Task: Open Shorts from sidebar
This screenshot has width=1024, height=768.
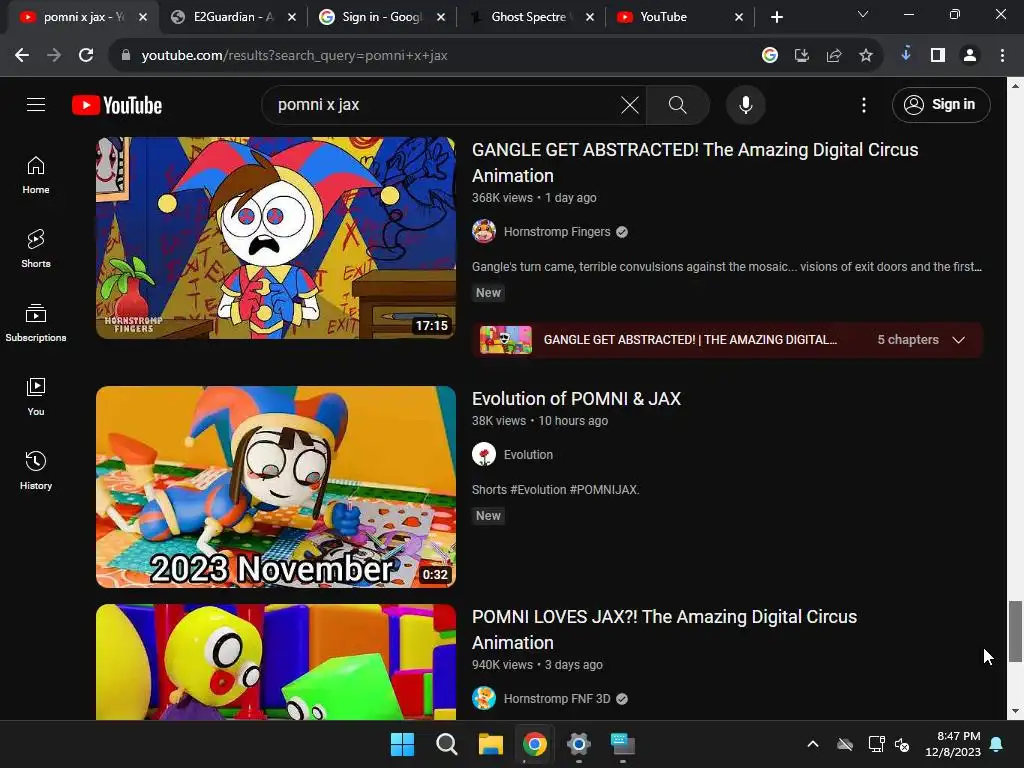Action: 36,249
